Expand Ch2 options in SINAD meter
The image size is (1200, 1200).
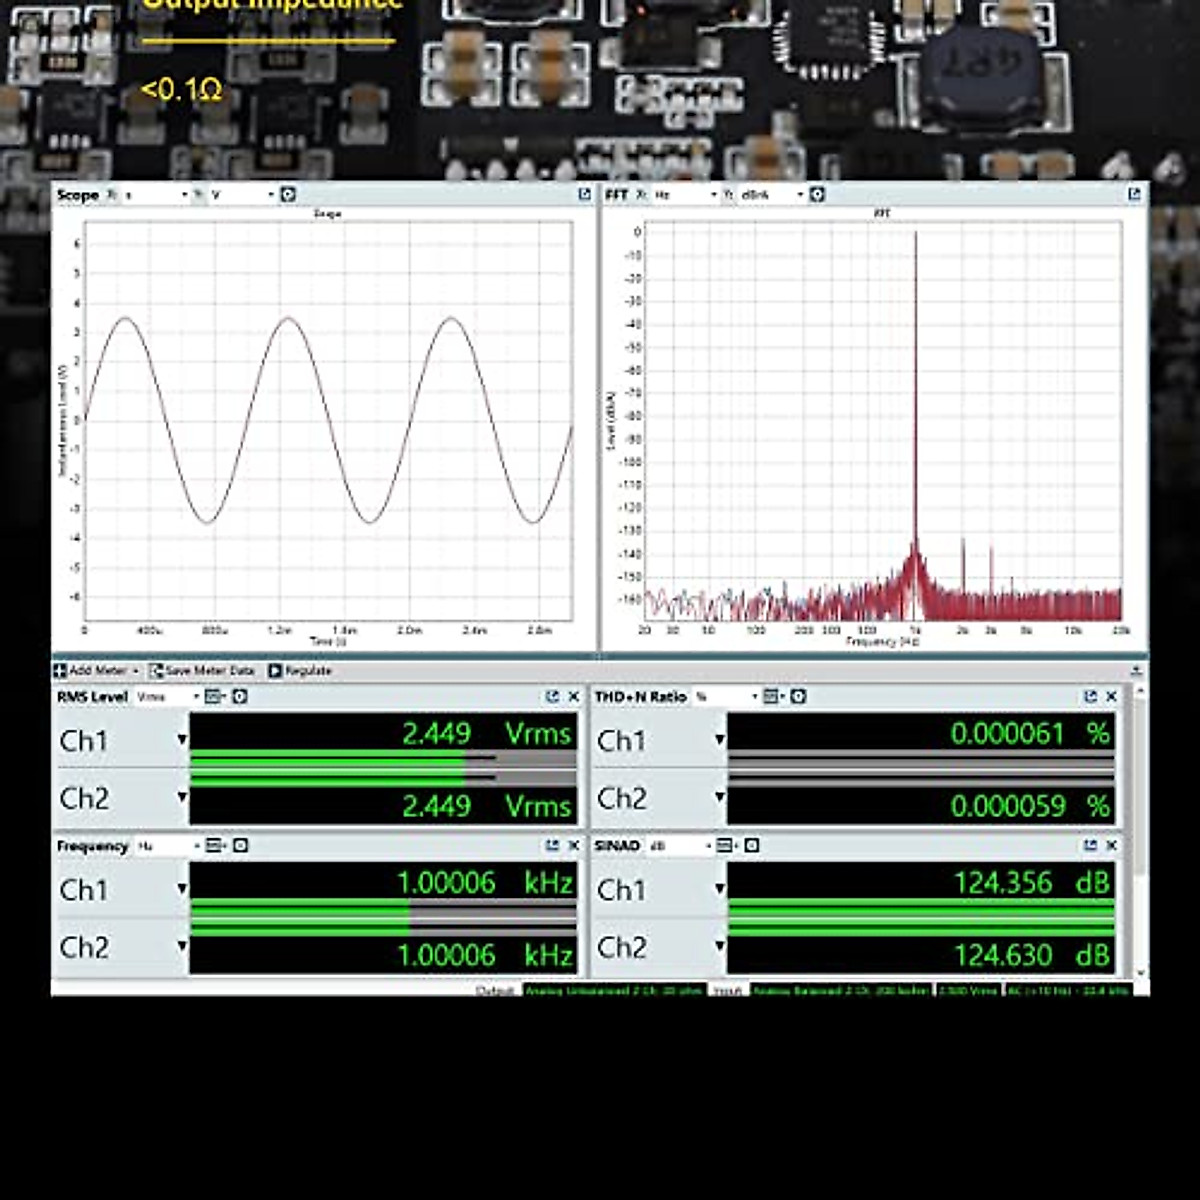click(719, 946)
